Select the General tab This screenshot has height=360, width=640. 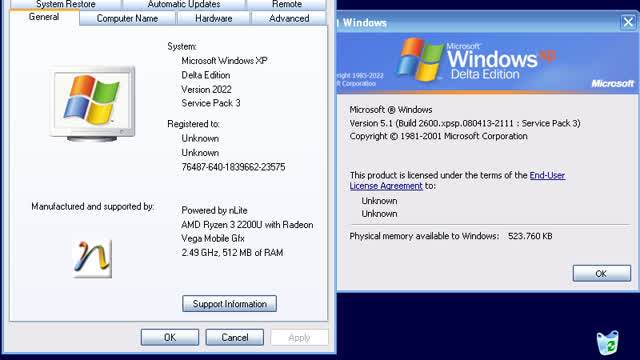pyautogui.click(x=44, y=17)
